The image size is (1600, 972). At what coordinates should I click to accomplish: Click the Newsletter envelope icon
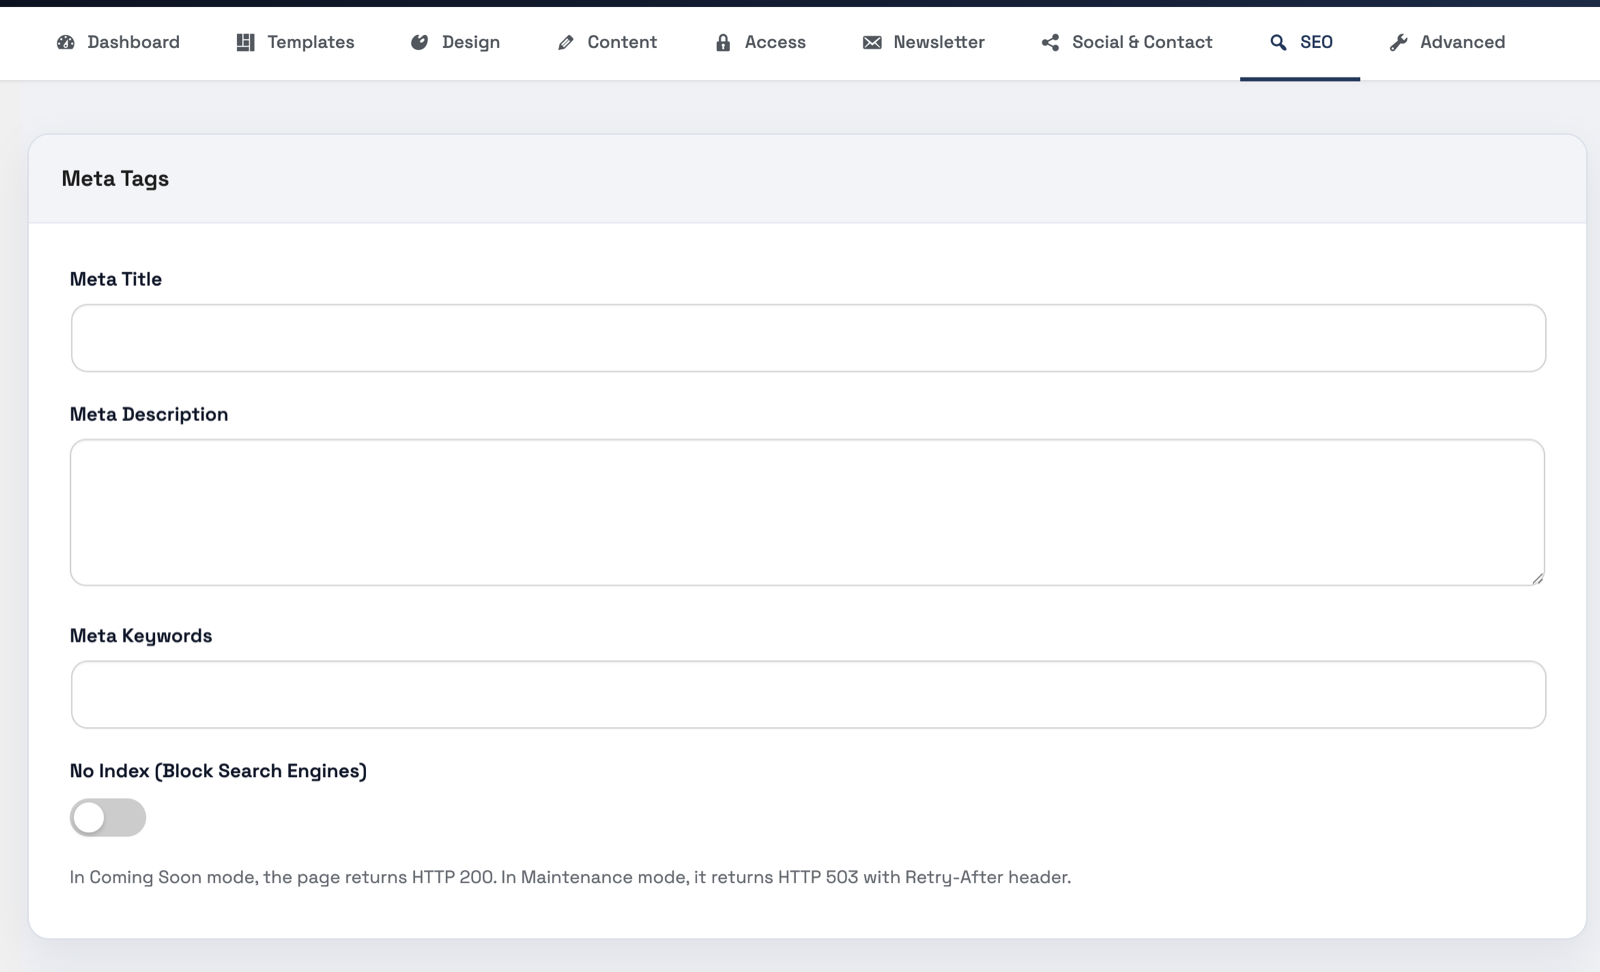870,42
